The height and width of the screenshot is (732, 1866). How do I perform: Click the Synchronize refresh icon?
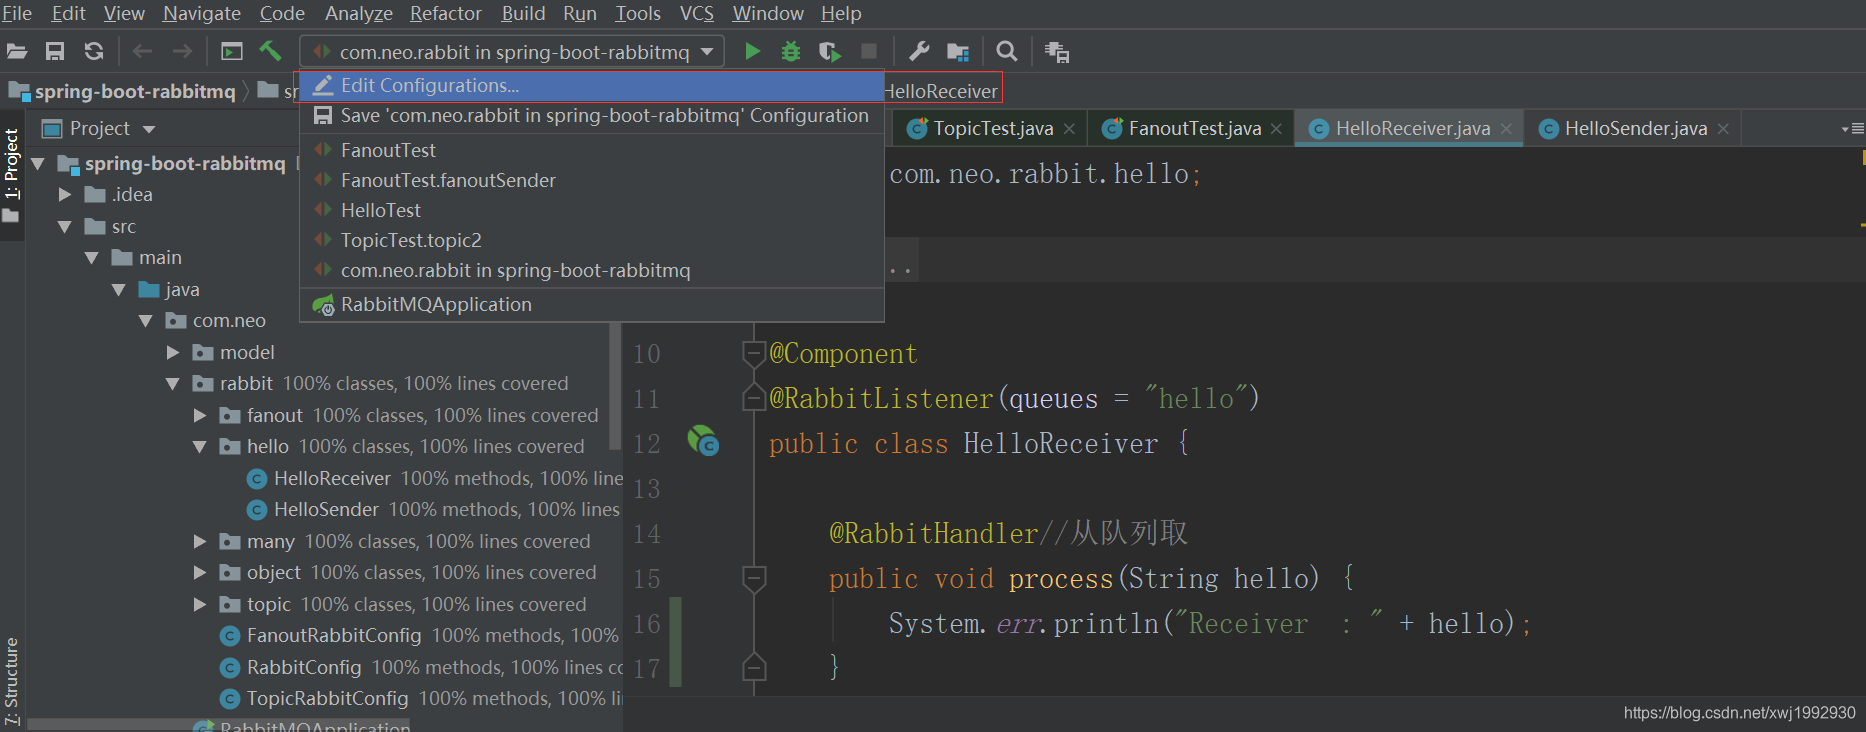click(x=94, y=51)
